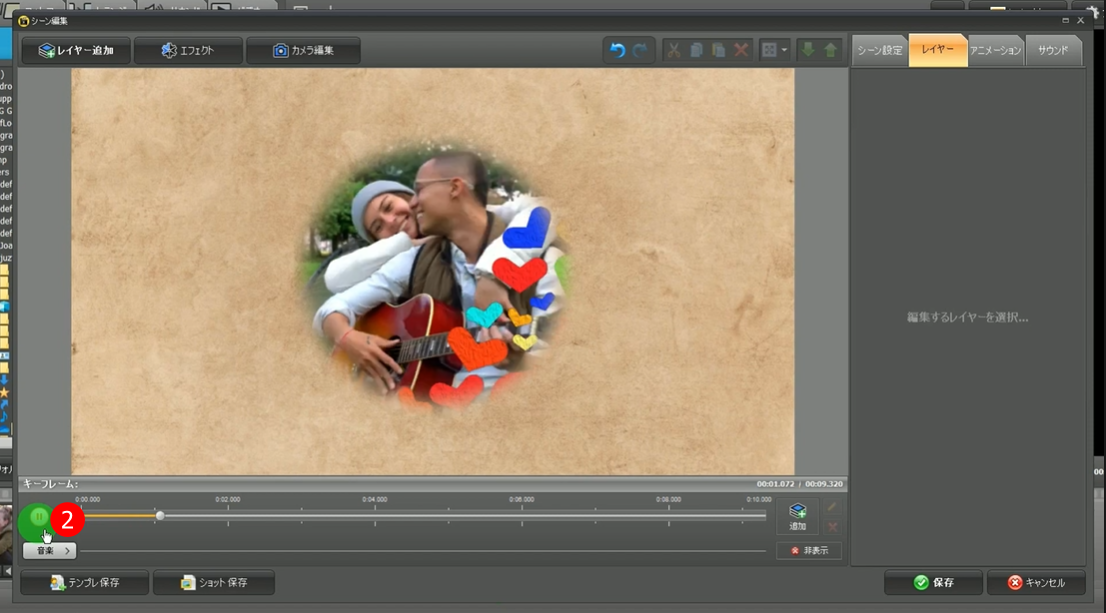Click the paste icon in toolbar
This screenshot has width=1106, height=613.
point(718,50)
